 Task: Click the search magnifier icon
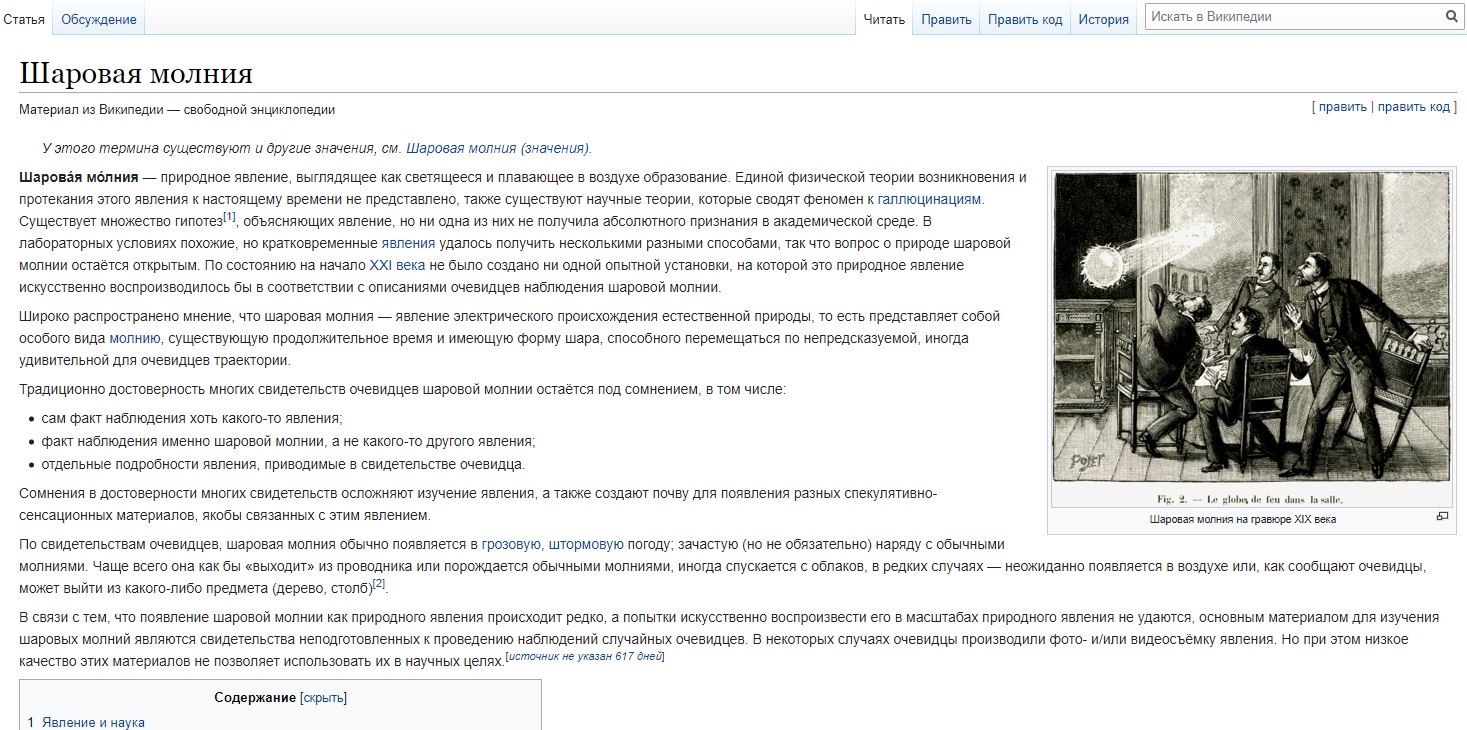tap(1451, 16)
